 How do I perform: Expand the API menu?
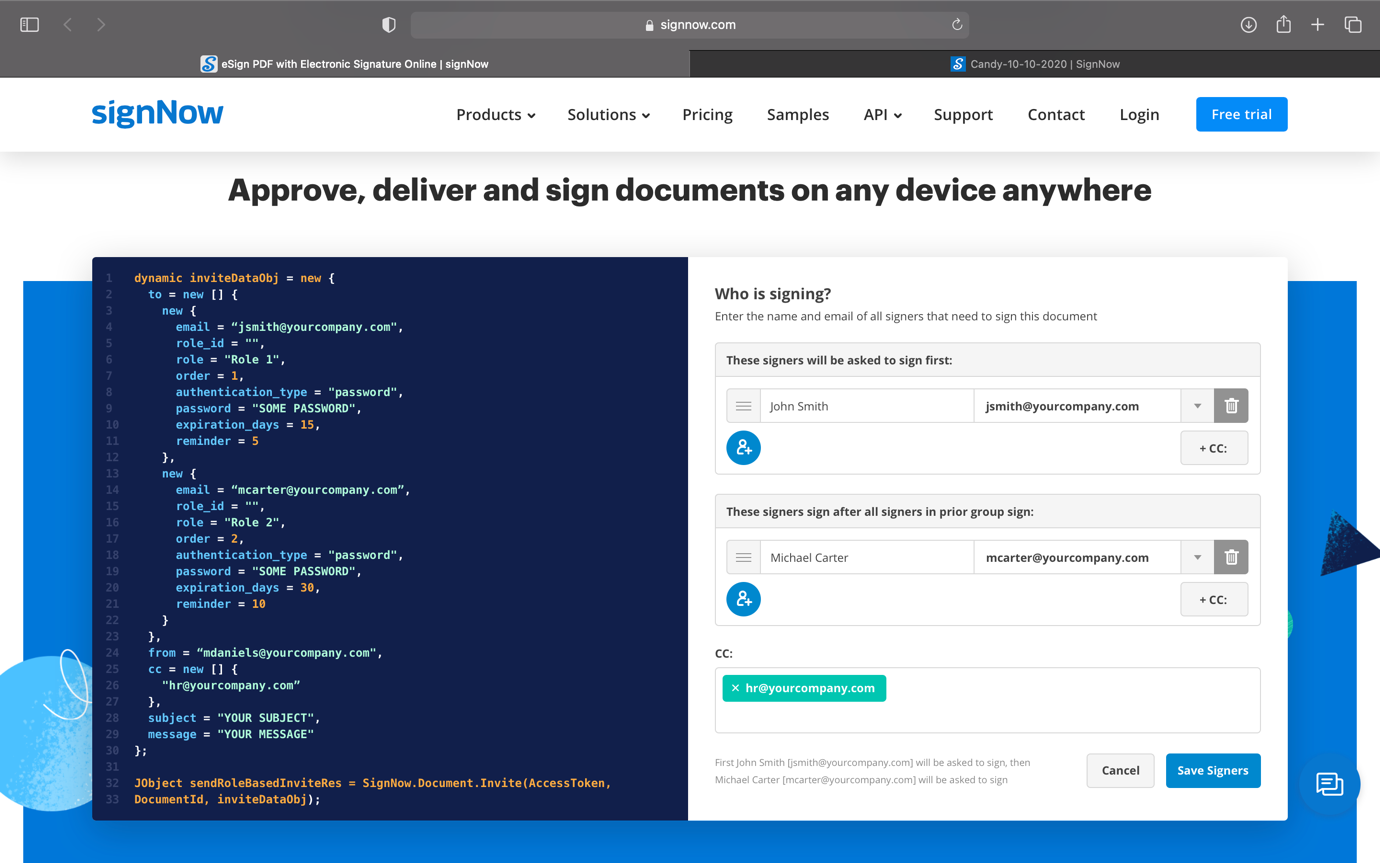[883, 115]
